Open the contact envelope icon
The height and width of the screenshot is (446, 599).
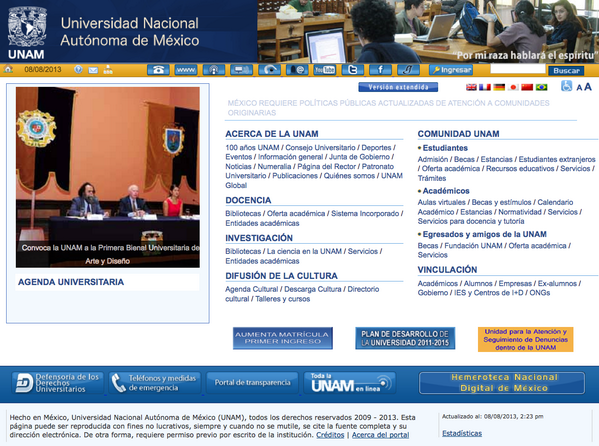[x=93, y=70]
